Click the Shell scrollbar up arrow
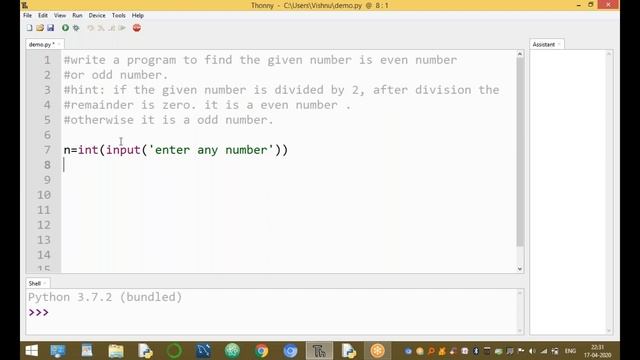This screenshot has height=360, width=640. click(520, 293)
